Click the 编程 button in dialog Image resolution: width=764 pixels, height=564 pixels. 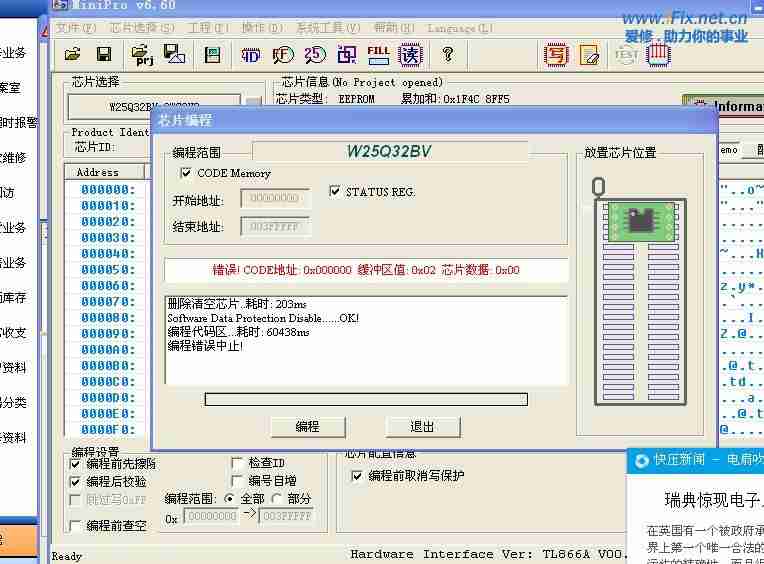[307, 427]
